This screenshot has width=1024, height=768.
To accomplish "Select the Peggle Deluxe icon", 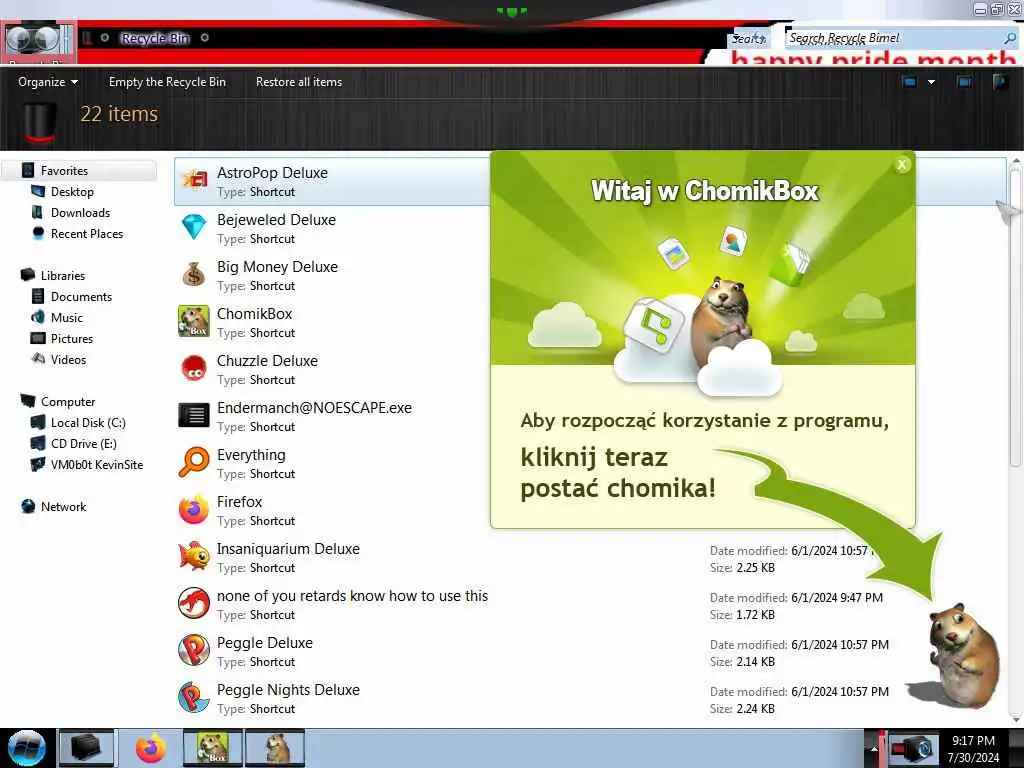I will click(194, 650).
